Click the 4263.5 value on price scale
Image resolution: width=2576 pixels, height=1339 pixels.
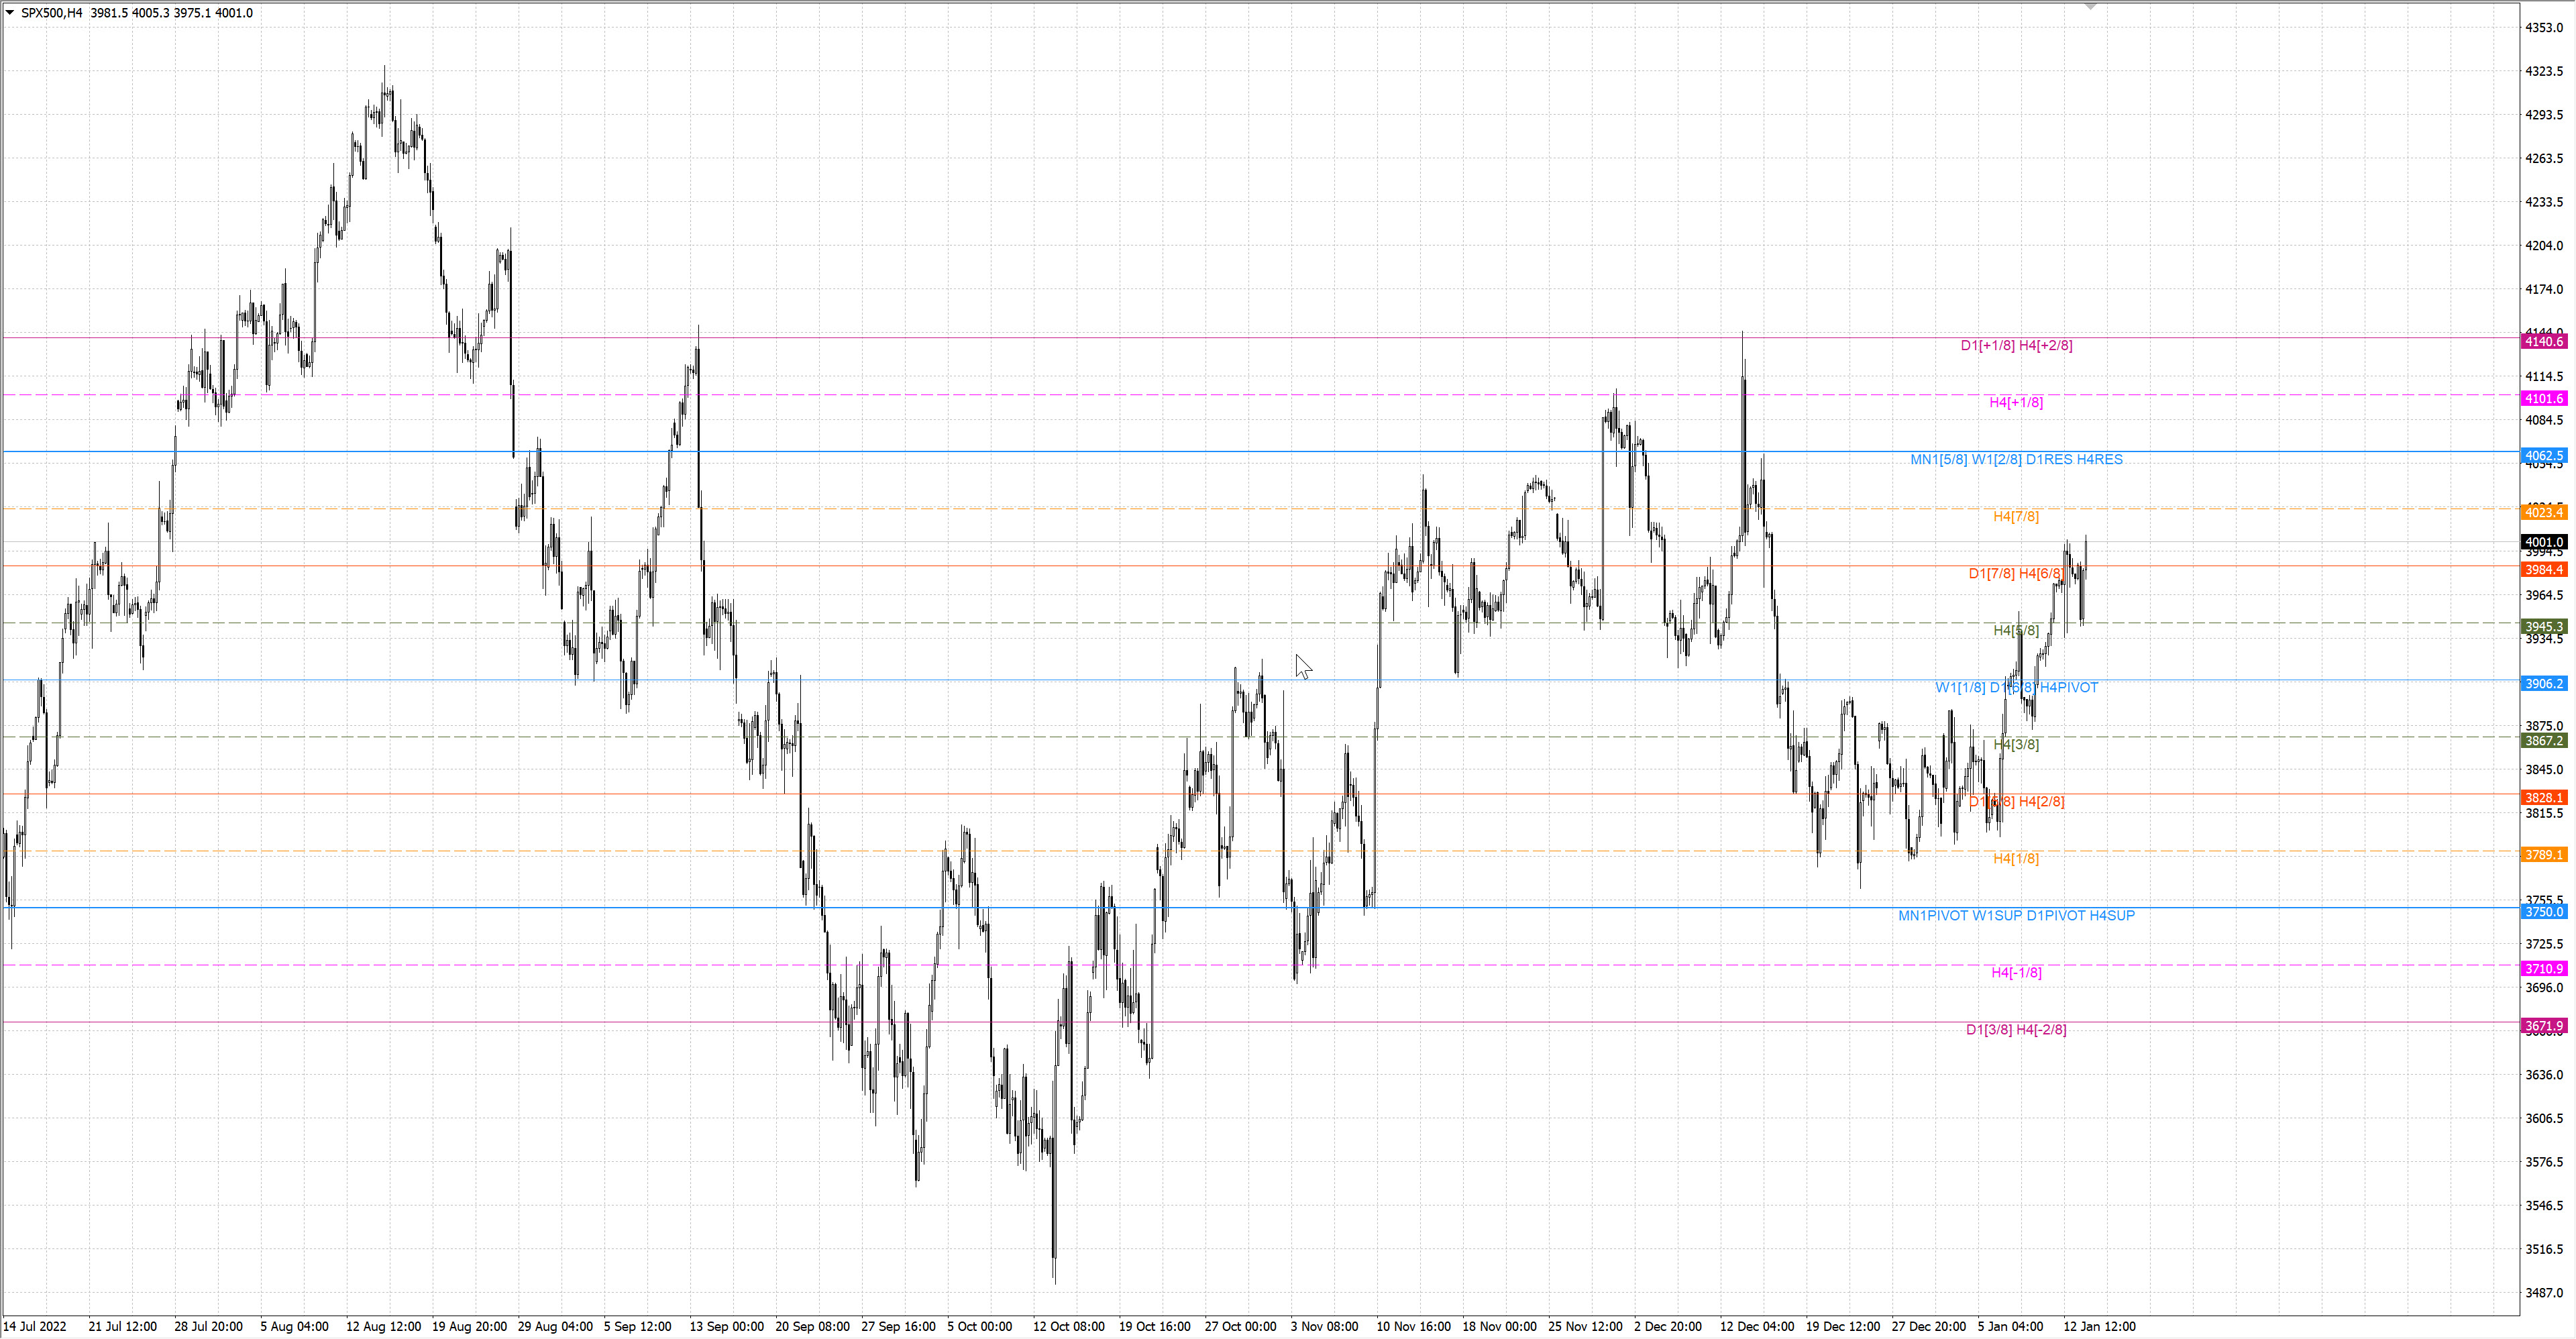pos(2544,158)
